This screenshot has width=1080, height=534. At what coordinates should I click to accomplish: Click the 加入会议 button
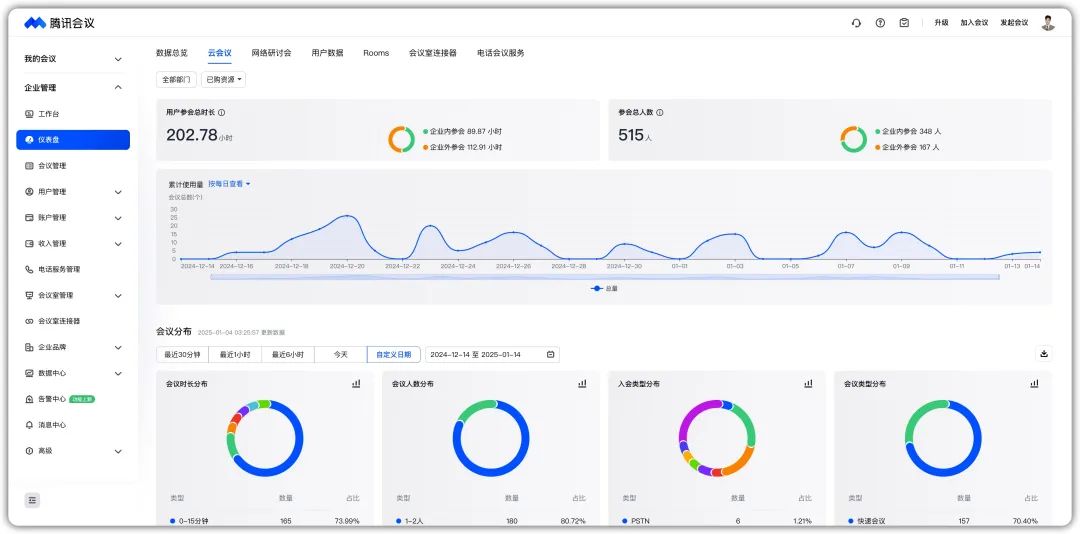coord(974,23)
